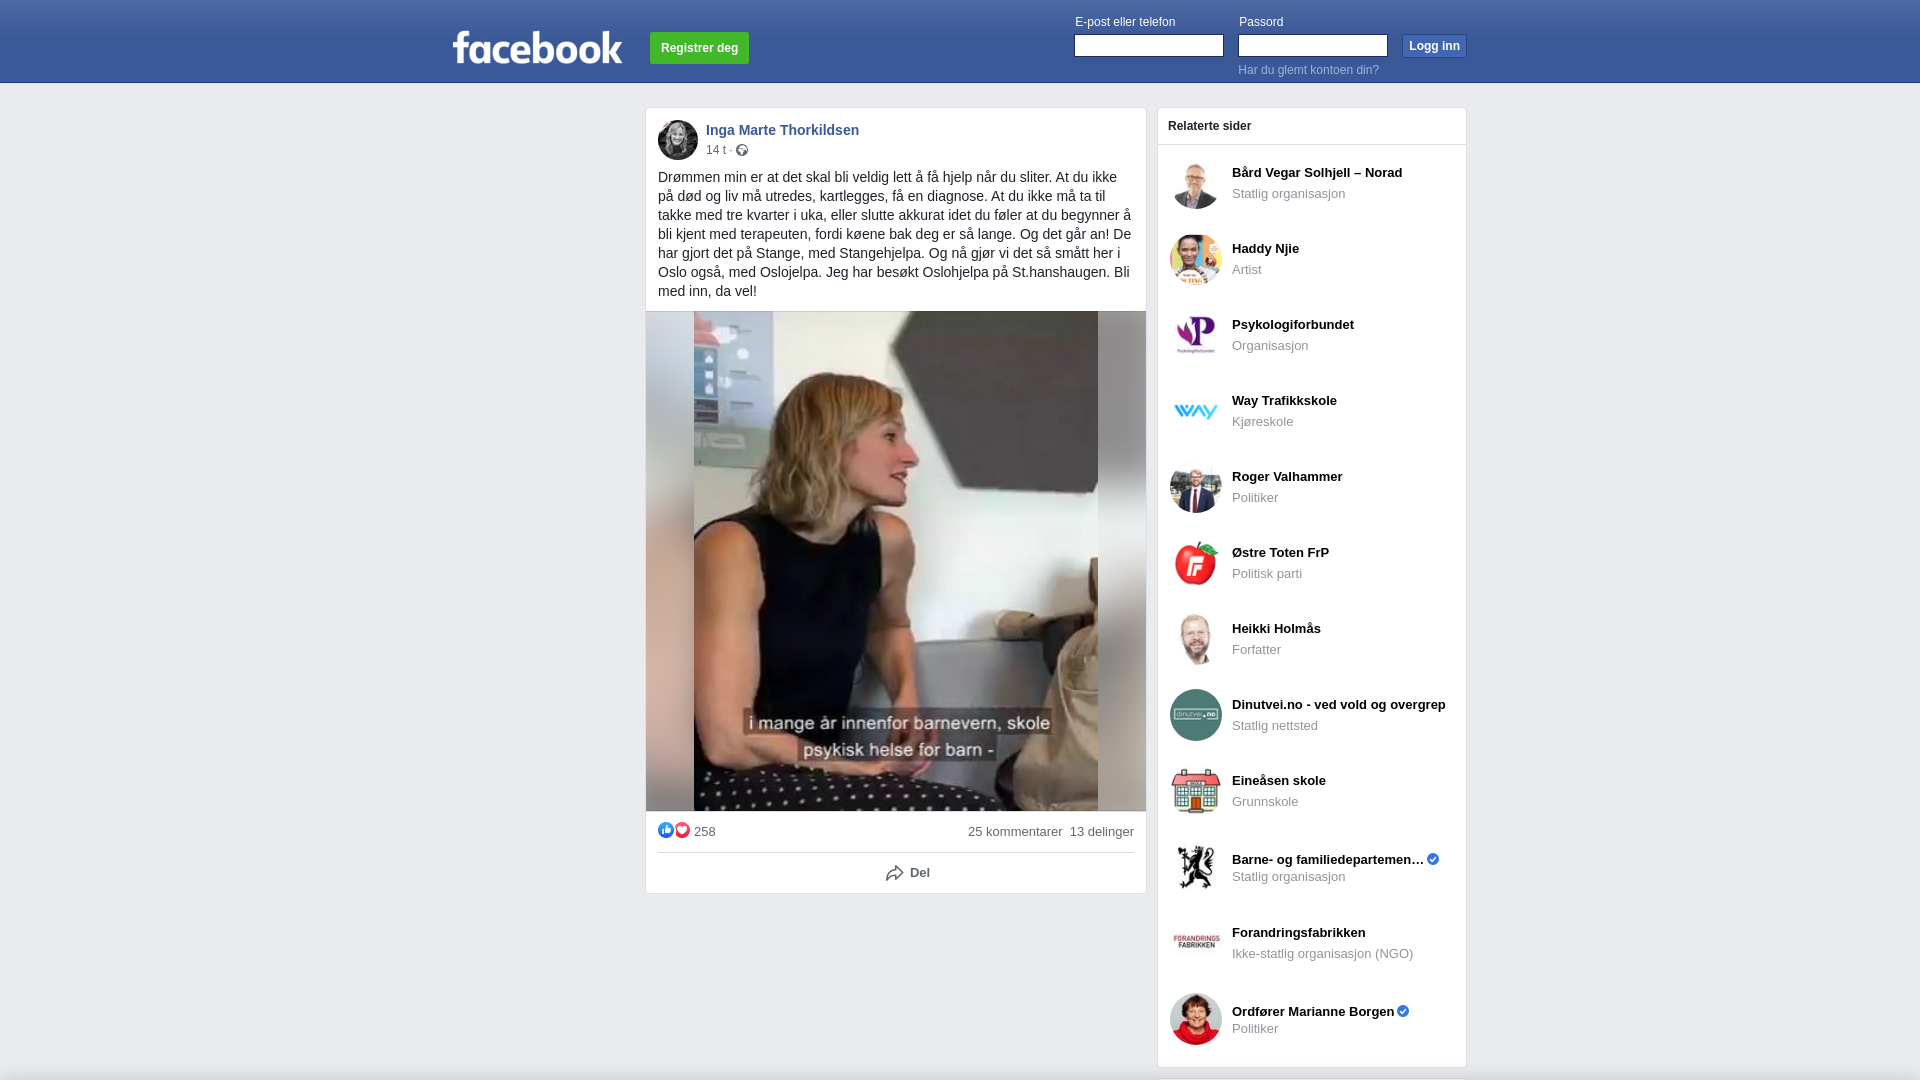Click the heart reaction icon below the video
Viewport: 1920px width, 1080px height.
(x=682, y=830)
